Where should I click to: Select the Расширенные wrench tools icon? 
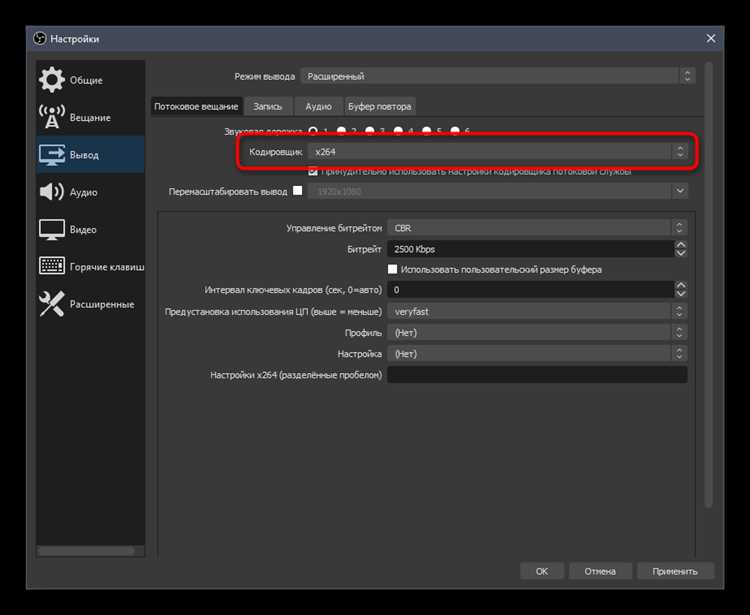[51, 304]
